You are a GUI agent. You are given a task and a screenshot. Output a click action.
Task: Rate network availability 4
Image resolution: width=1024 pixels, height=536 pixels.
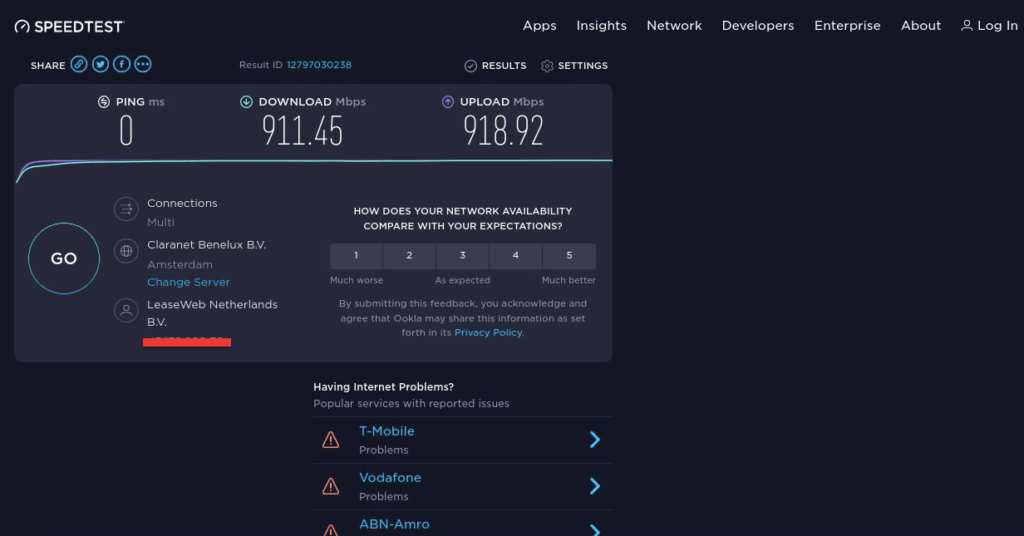point(515,256)
